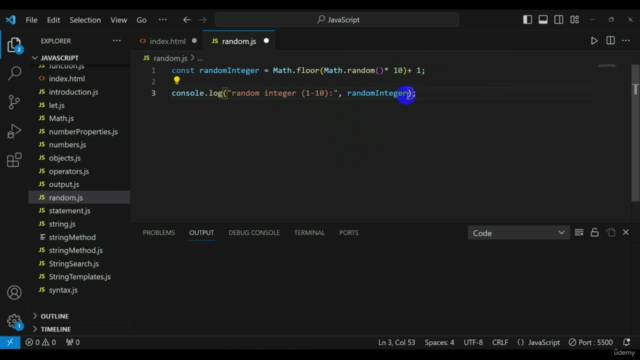The image size is (640, 360).
Task: Click the VS Code logo icon
Action: [x=11, y=20]
